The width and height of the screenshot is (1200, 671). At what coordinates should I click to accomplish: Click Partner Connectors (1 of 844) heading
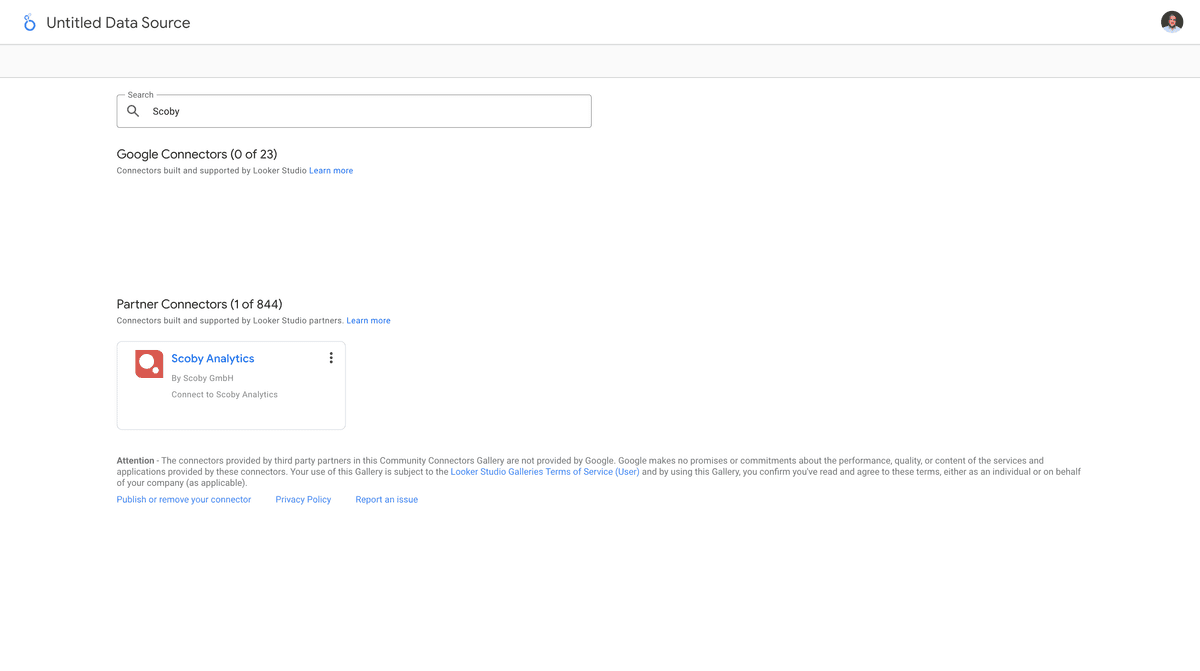[x=199, y=304]
